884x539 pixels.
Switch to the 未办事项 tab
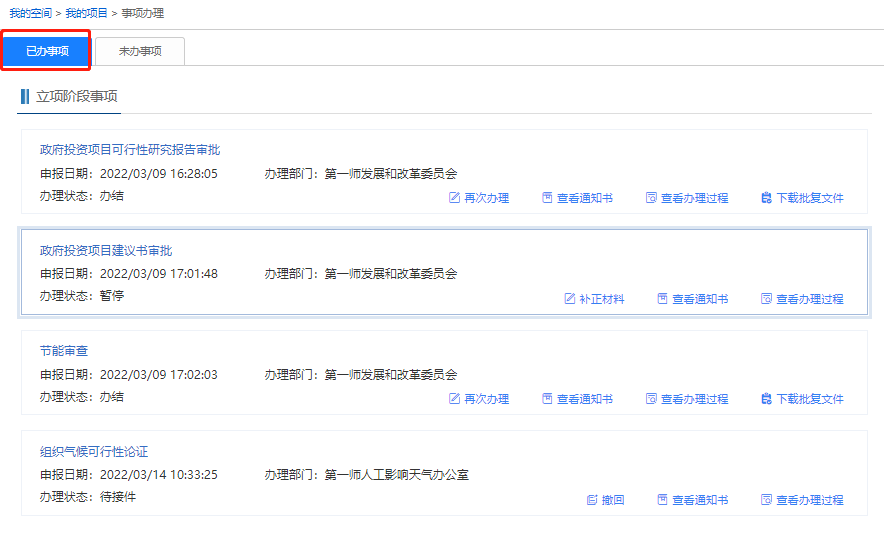click(140, 51)
